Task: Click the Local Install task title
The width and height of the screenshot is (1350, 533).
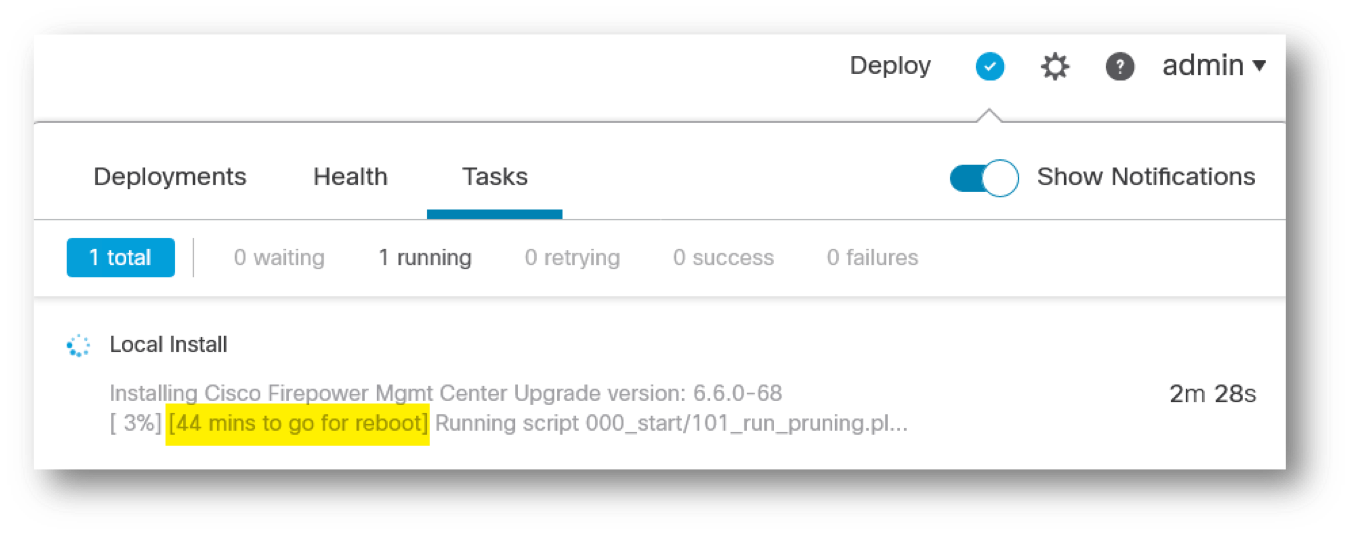Action: 169,345
